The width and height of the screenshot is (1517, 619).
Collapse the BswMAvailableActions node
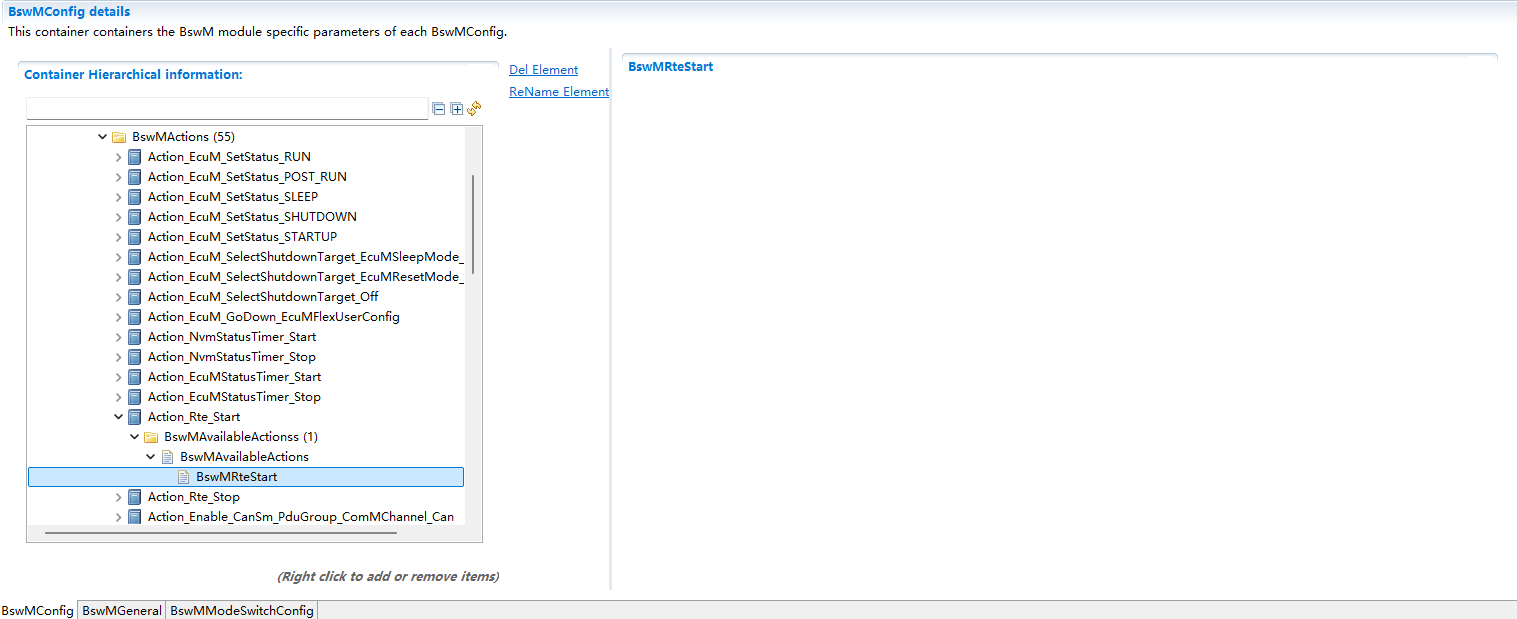pos(151,457)
